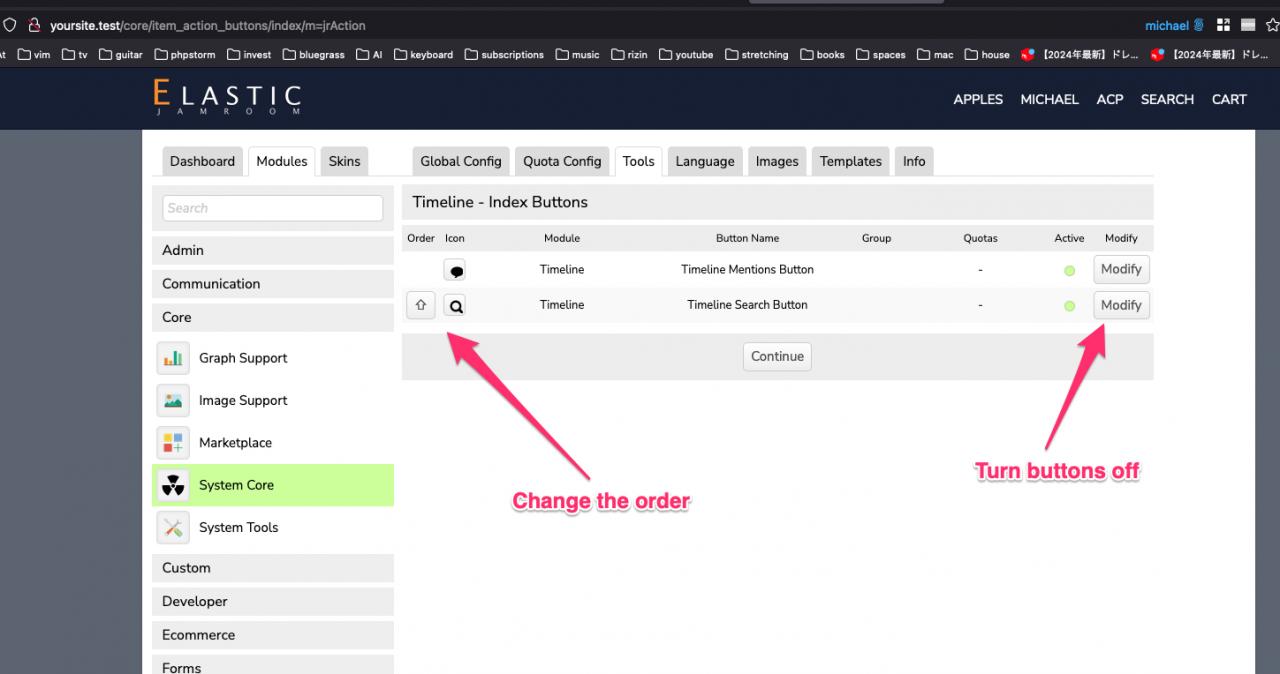The height and width of the screenshot is (674, 1280).
Task: Switch to the Modules tab
Action: (282, 161)
